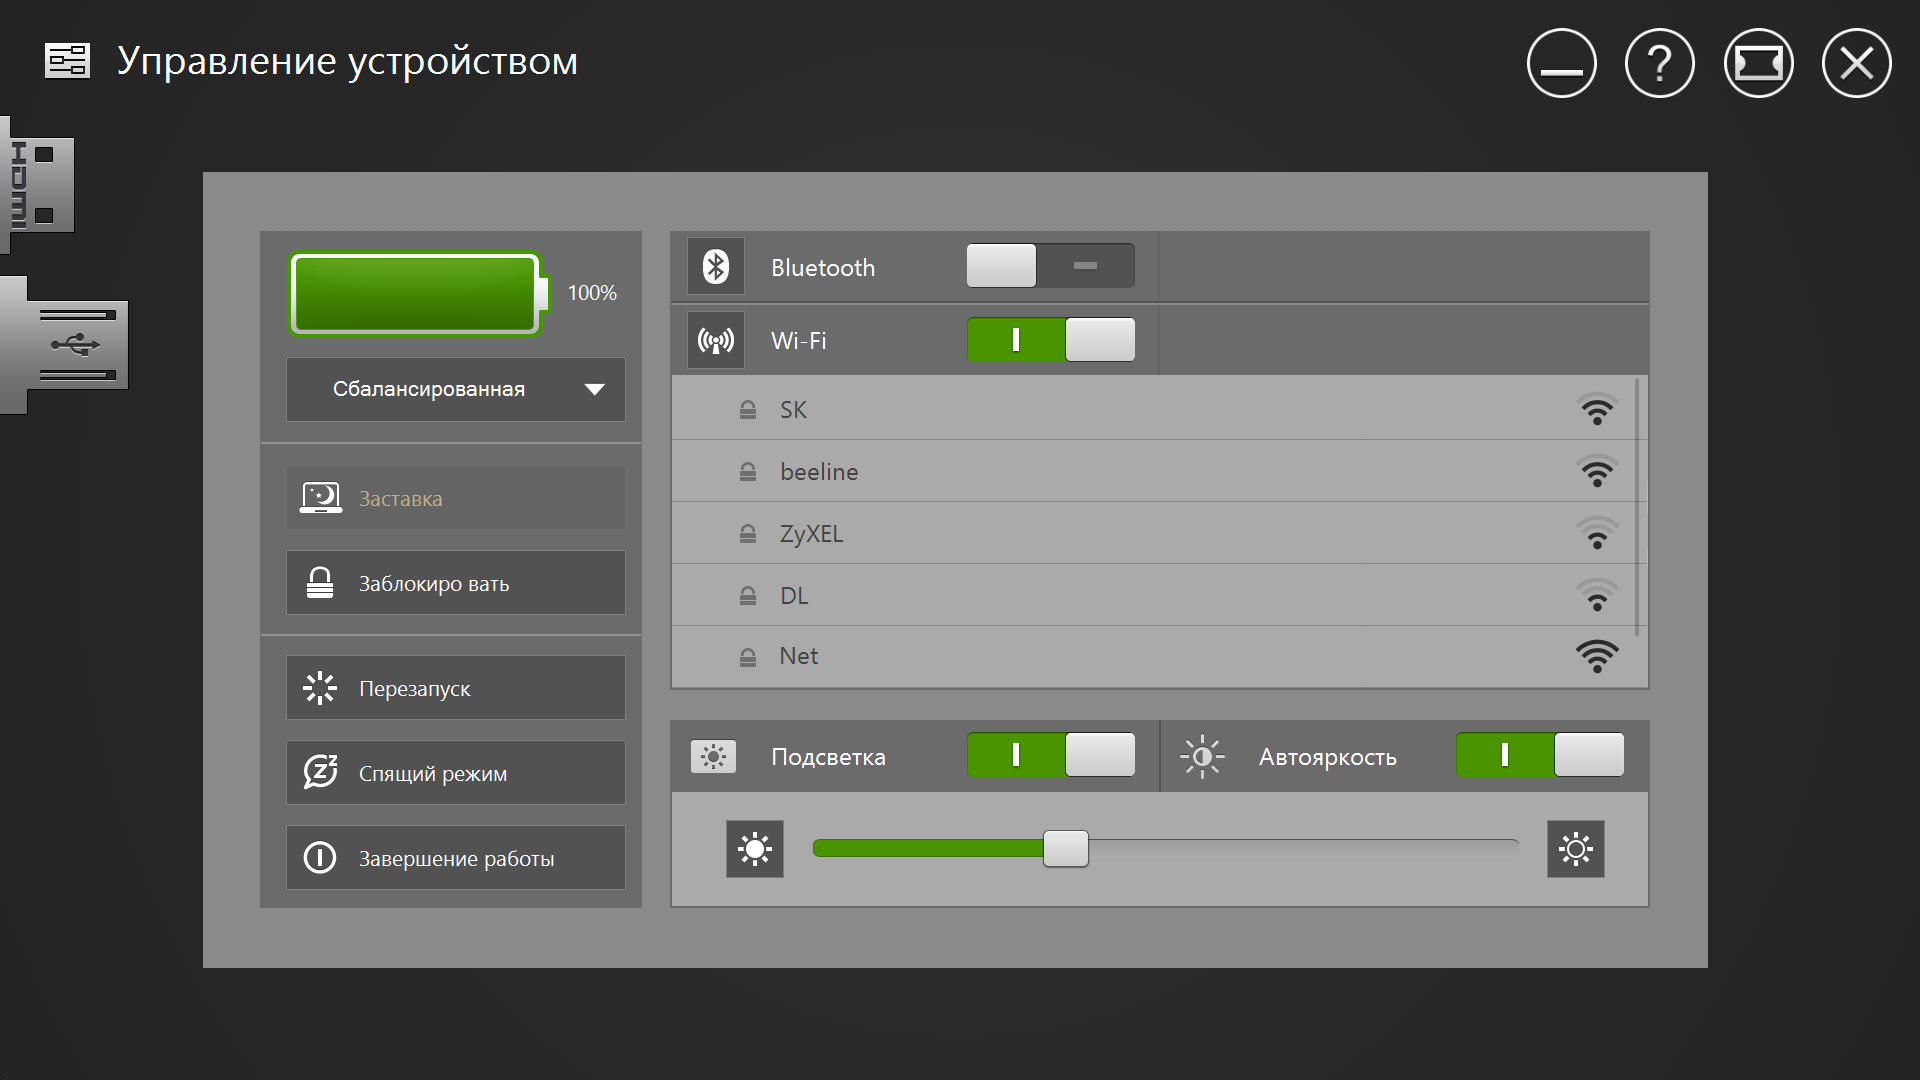This screenshot has height=1080, width=1920.
Task: Open the Сбалансированная power plan dropdown
Action: tap(456, 389)
